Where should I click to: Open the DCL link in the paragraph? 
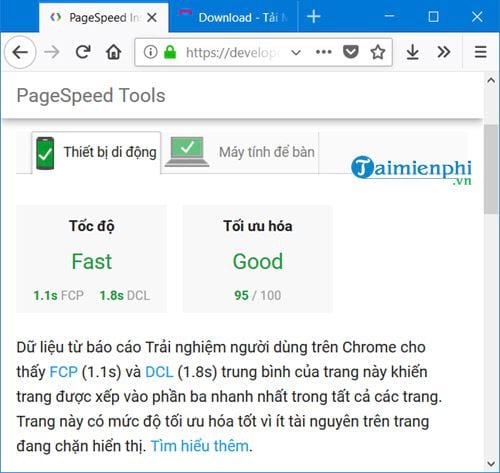(159, 372)
